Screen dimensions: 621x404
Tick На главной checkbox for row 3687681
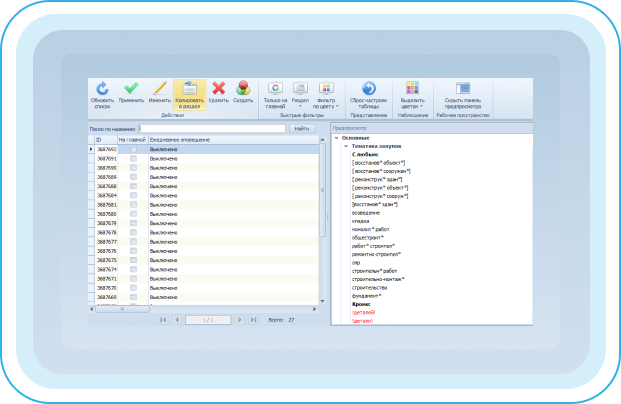tap(133, 205)
